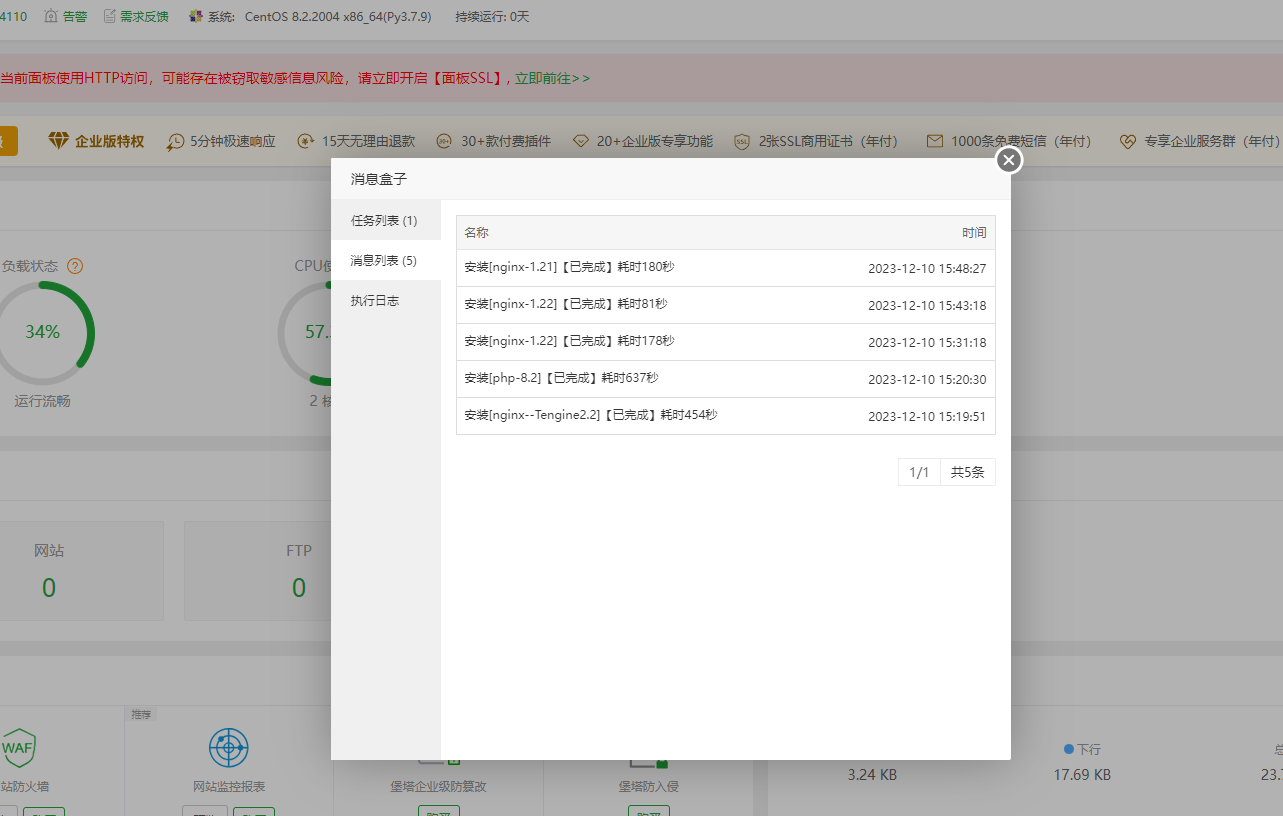Viewport: 1283px width, 816px height.
Task: Close the 消息盒子 dialog
Action: point(1009,160)
